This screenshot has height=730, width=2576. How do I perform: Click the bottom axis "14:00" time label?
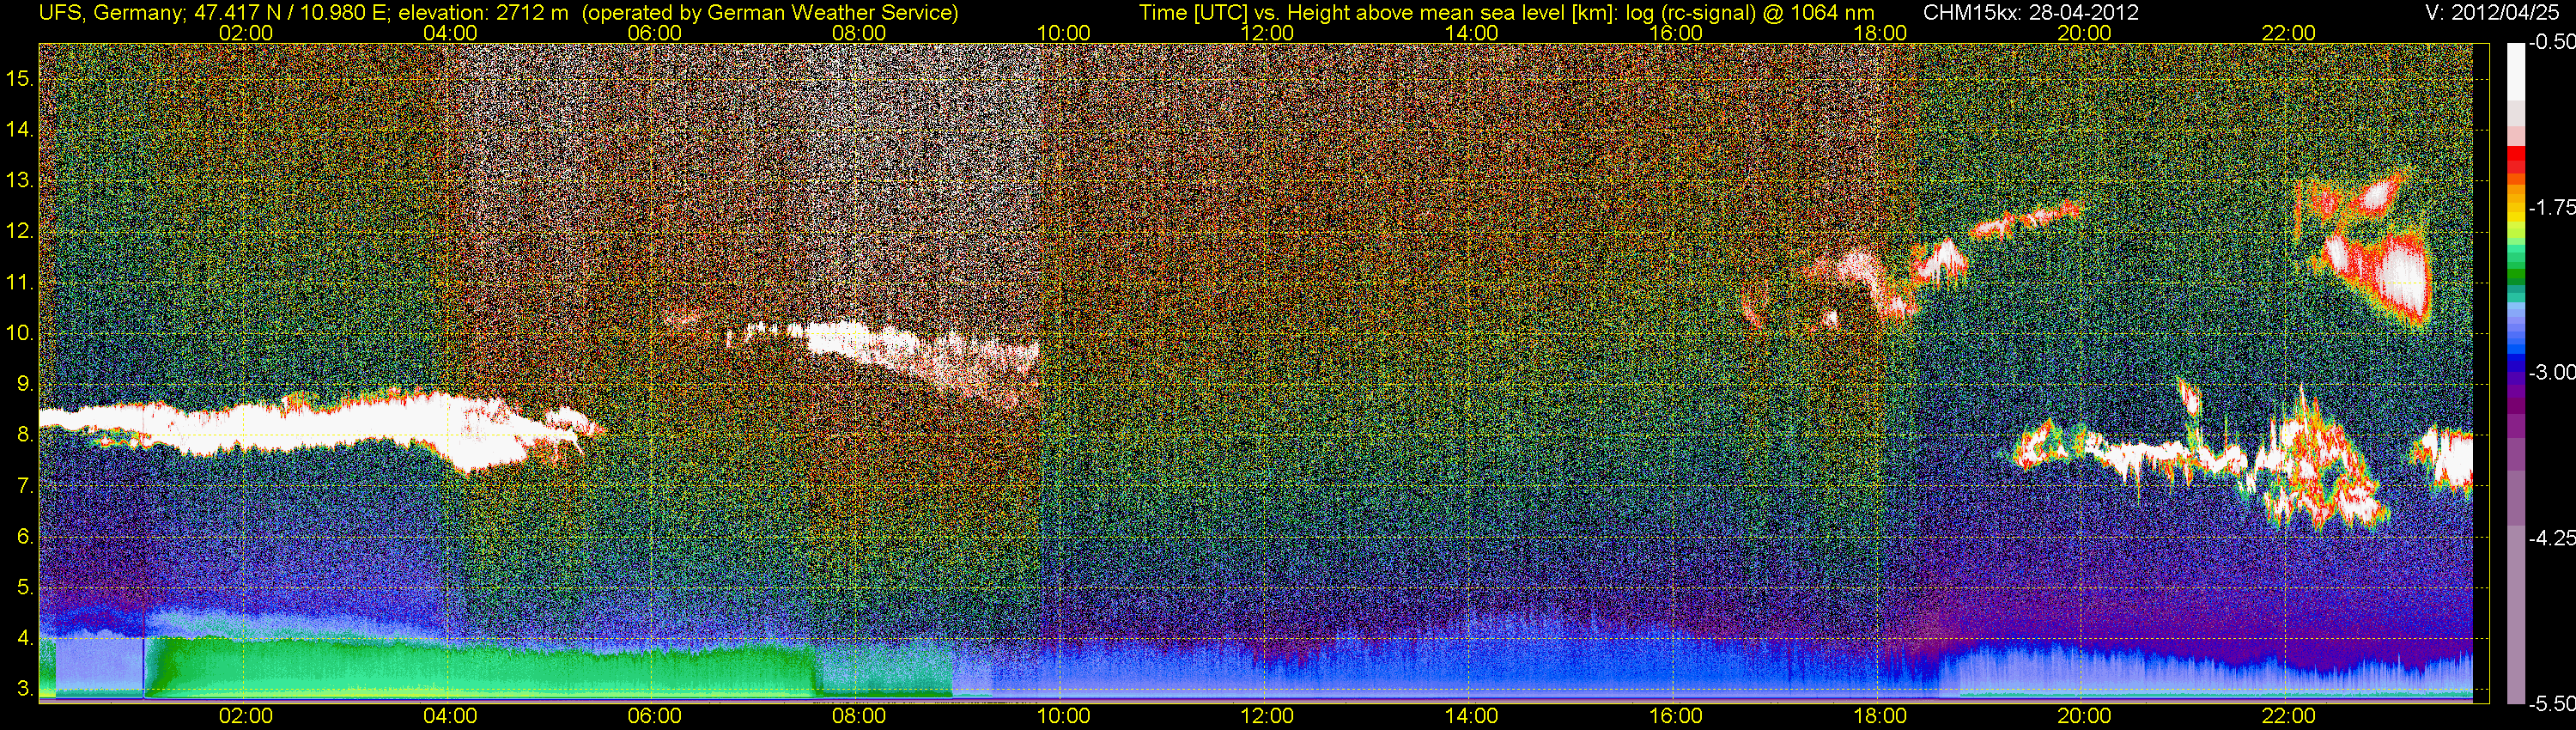coord(1472,716)
